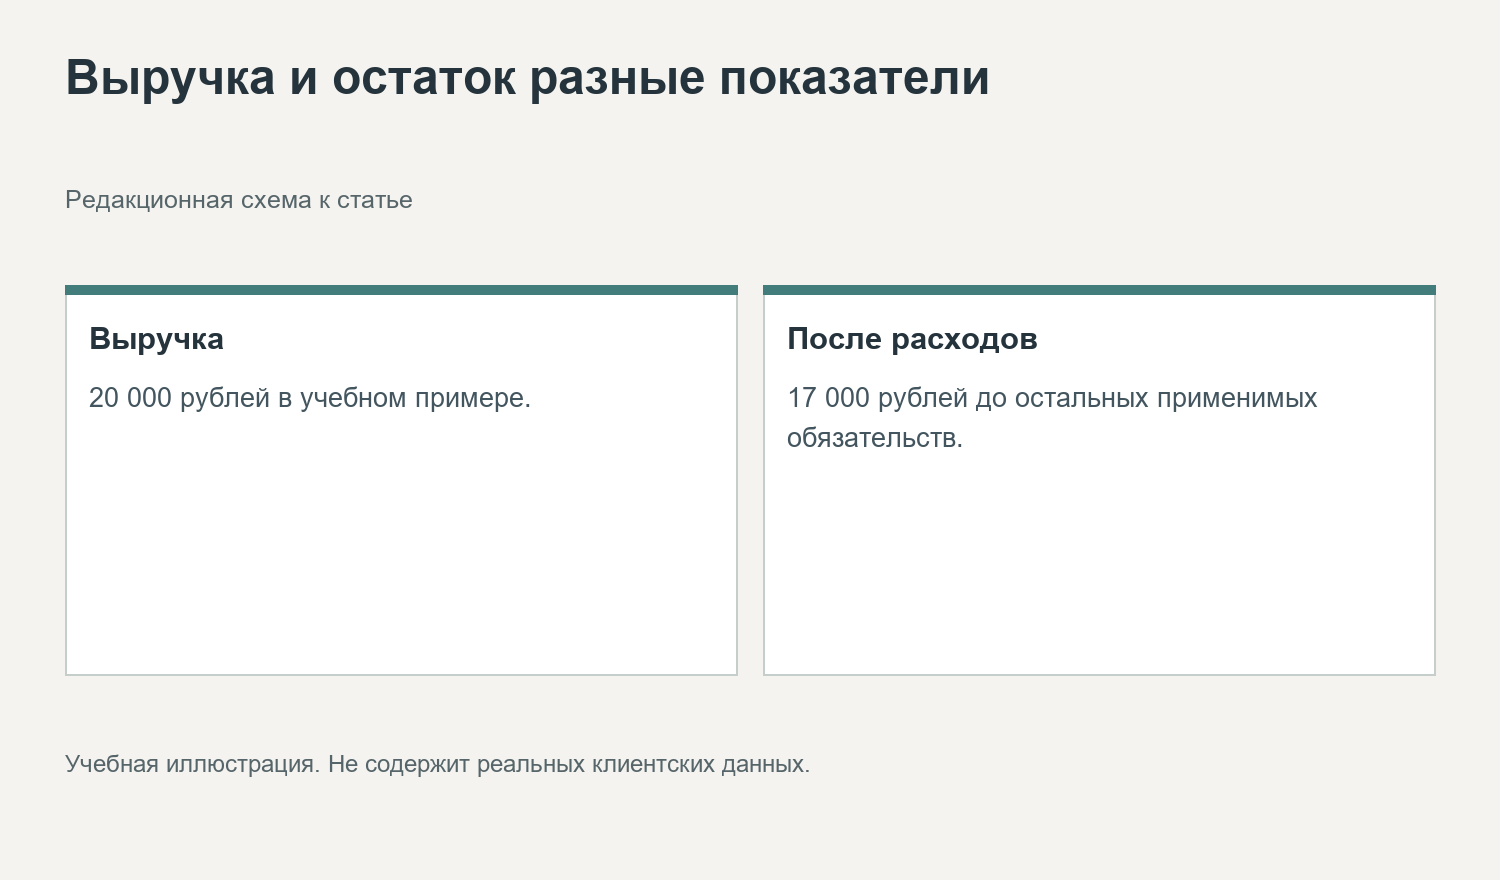The width and height of the screenshot is (1500, 880).
Task: Click the "Выручка" card title
Action: pos(157,339)
